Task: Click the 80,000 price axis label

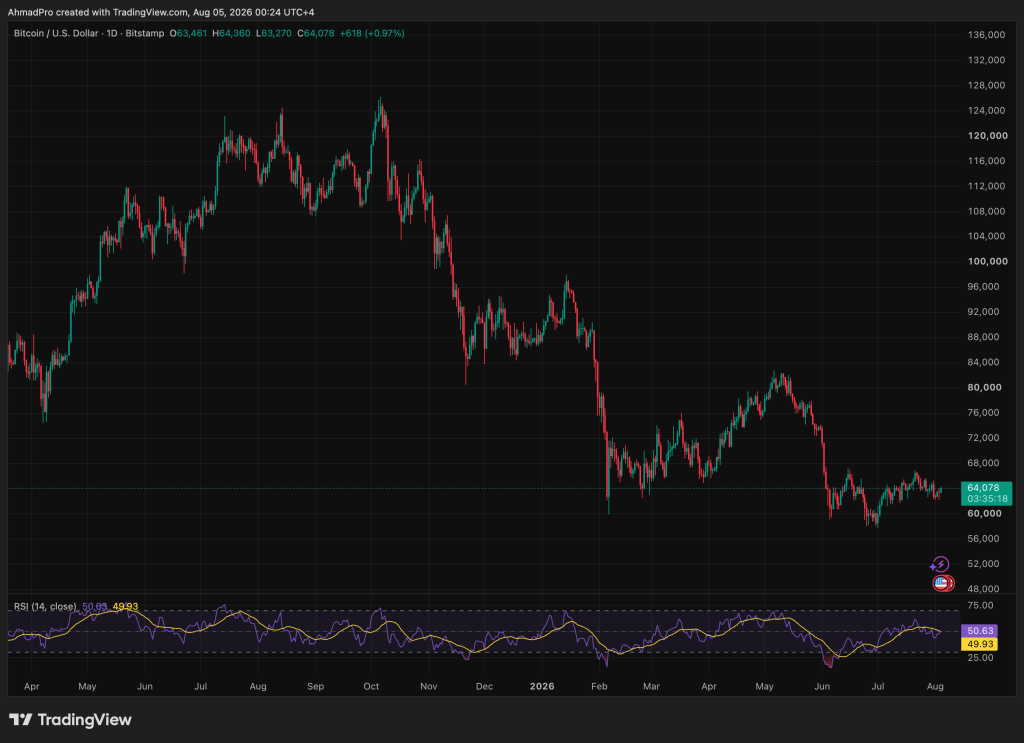Action: pyautogui.click(x=984, y=387)
